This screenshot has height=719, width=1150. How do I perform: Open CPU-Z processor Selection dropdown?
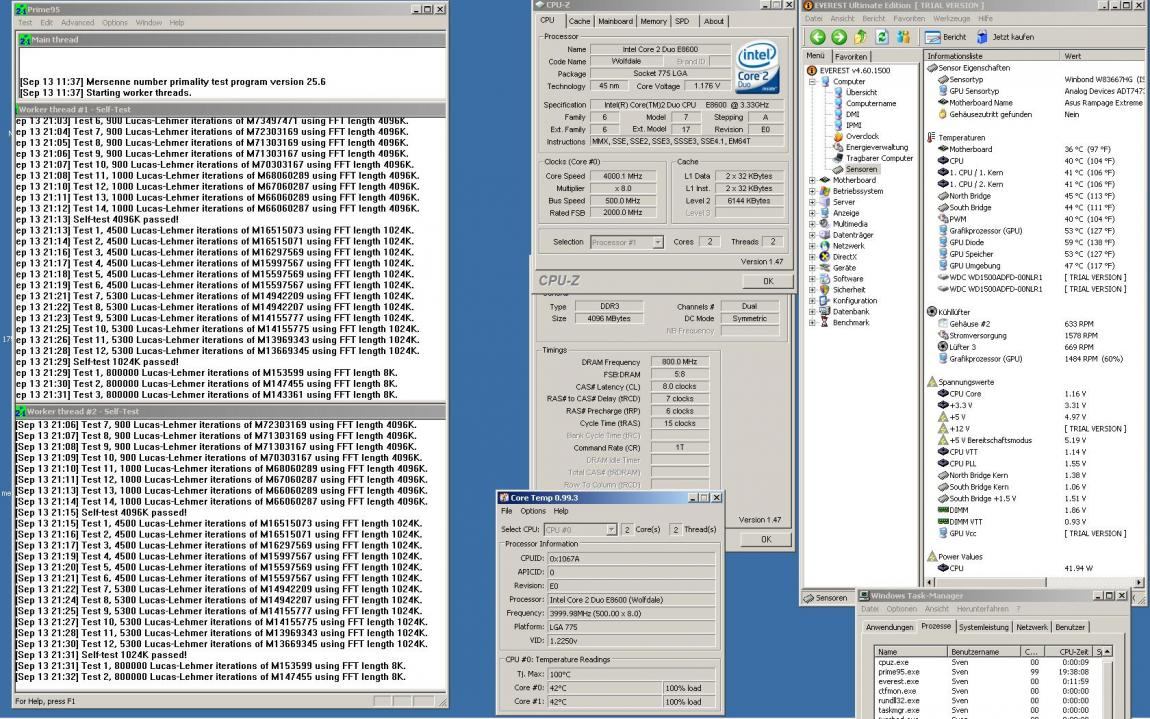(x=658, y=242)
